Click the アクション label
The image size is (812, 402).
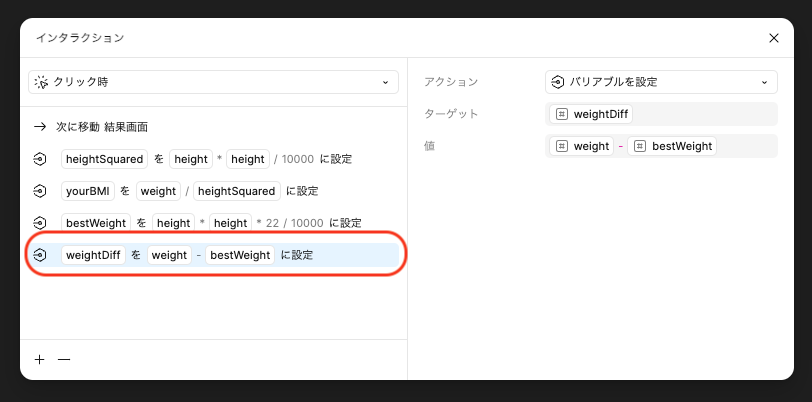[x=451, y=82]
